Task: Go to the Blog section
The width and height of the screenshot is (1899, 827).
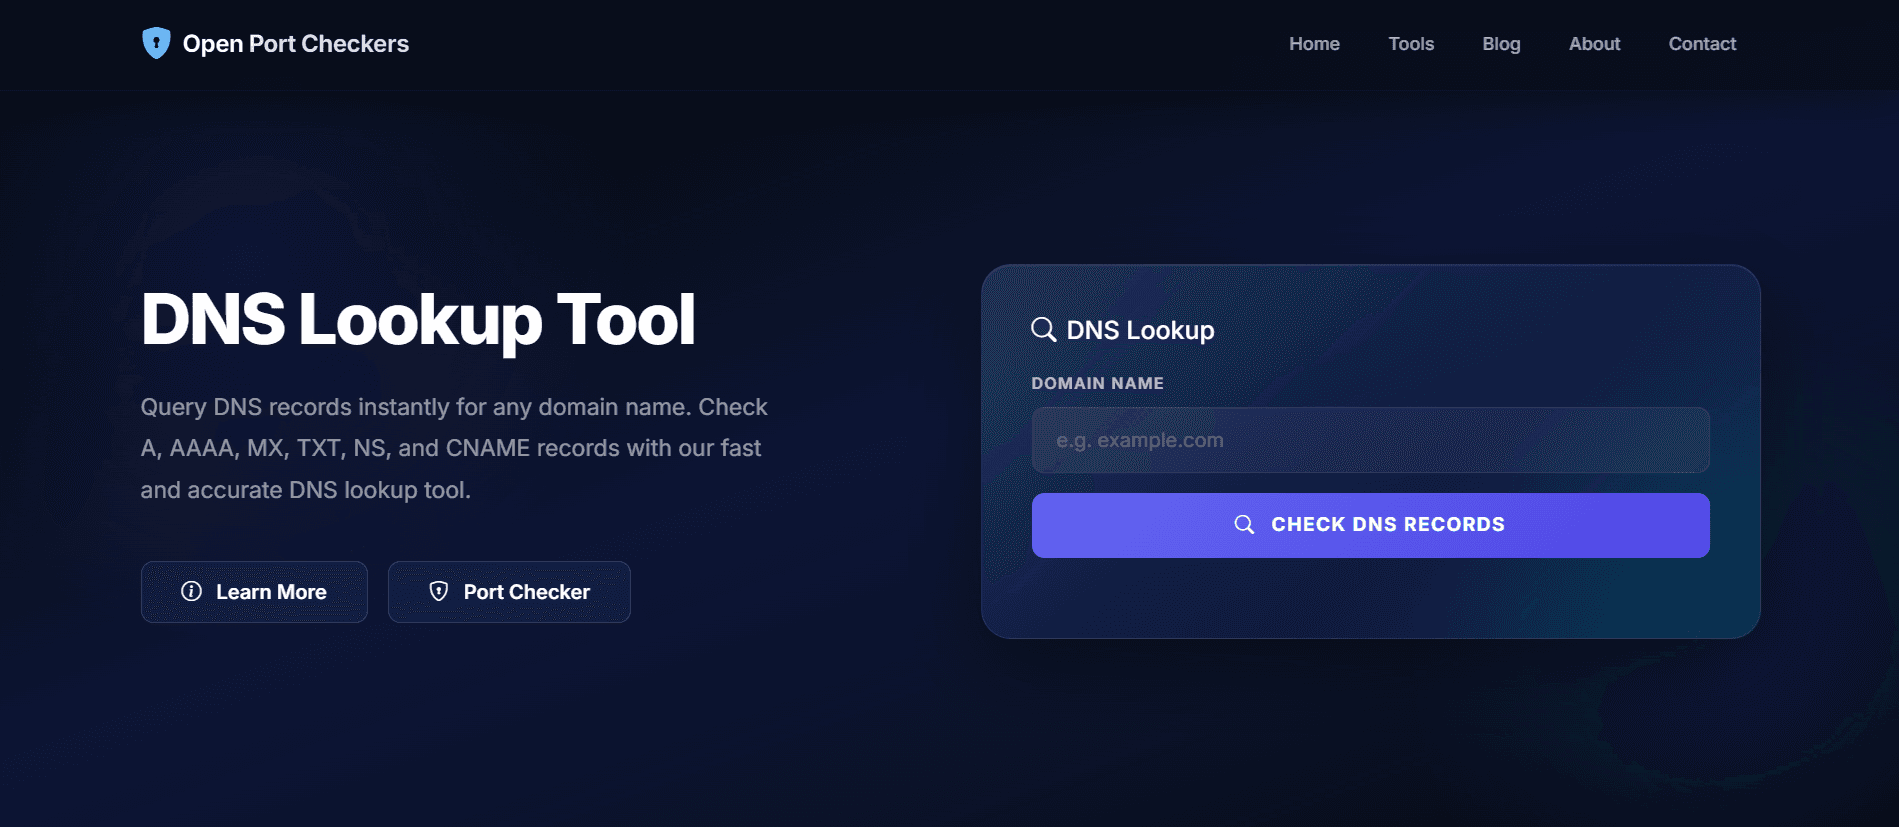Action: tap(1500, 44)
